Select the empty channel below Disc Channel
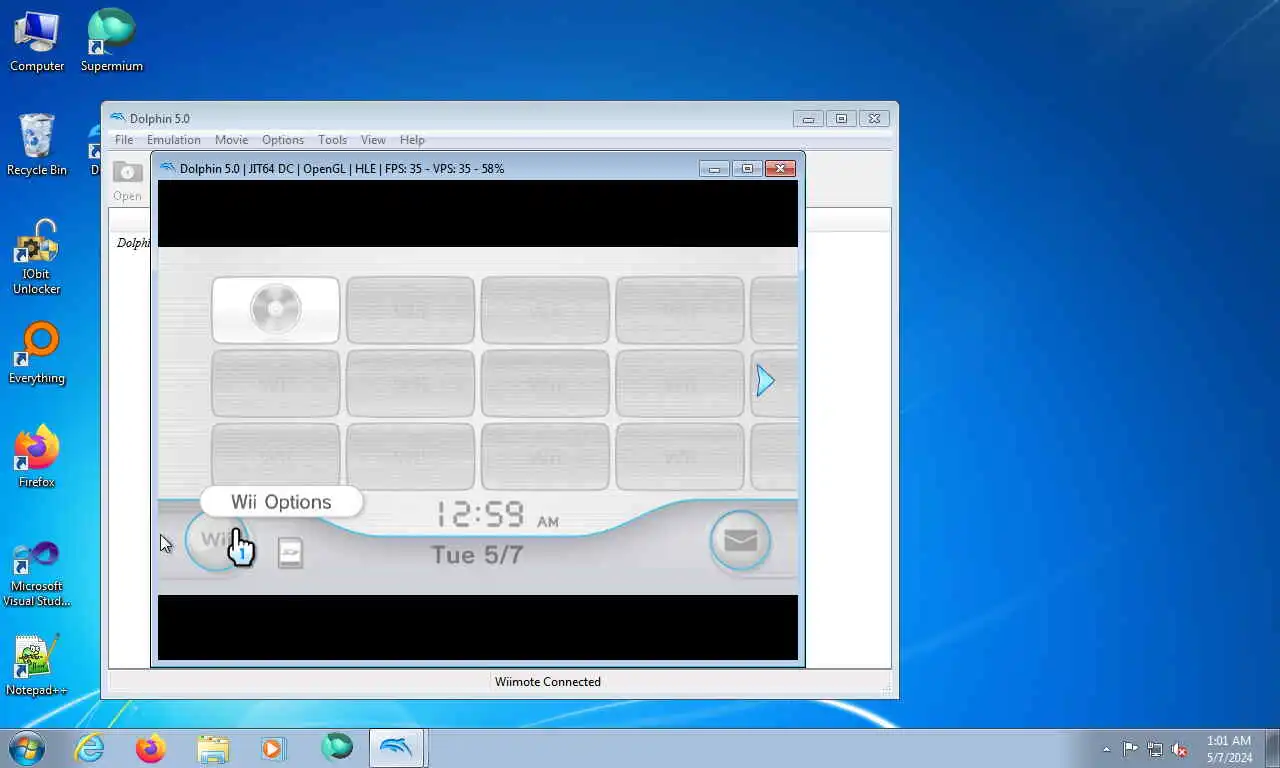Screen dimensions: 1280x768 [x=275, y=383]
